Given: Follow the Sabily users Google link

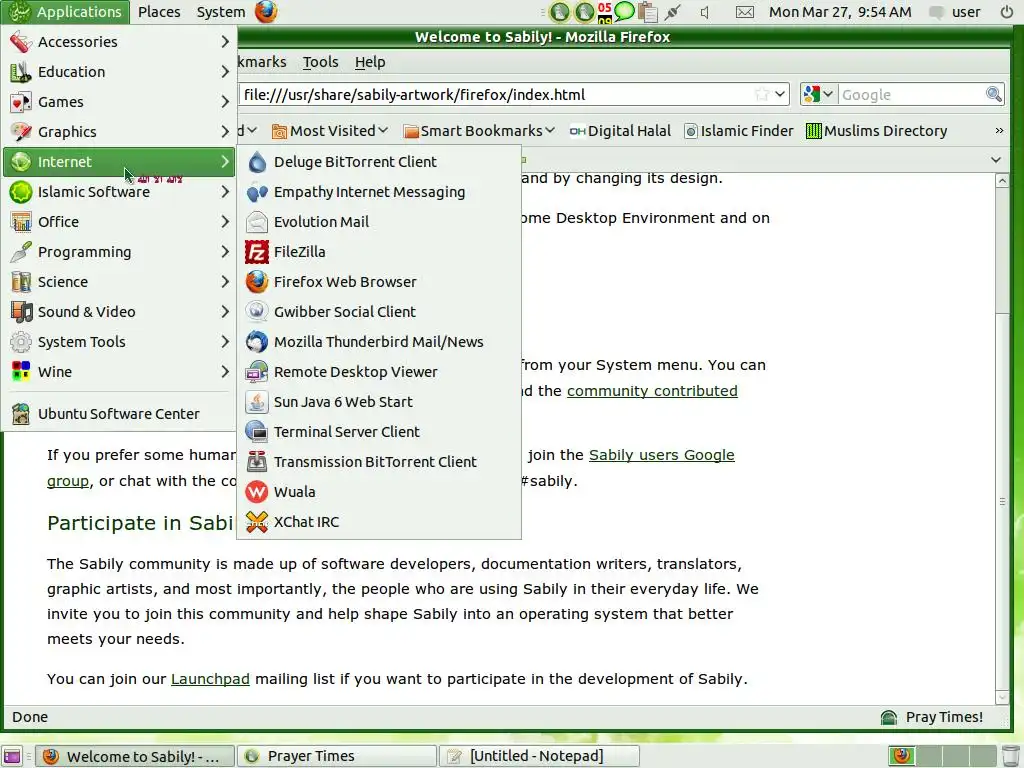Looking at the screenshot, I should [662, 455].
